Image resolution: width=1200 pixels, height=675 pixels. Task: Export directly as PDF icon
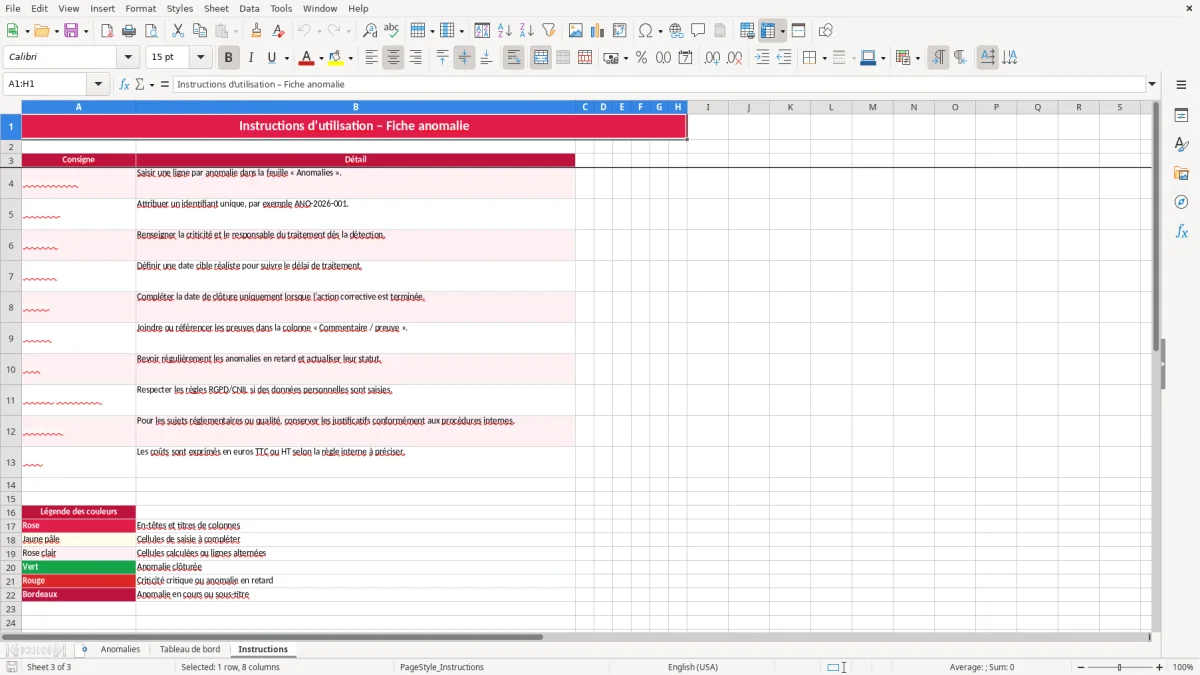(x=106, y=31)
